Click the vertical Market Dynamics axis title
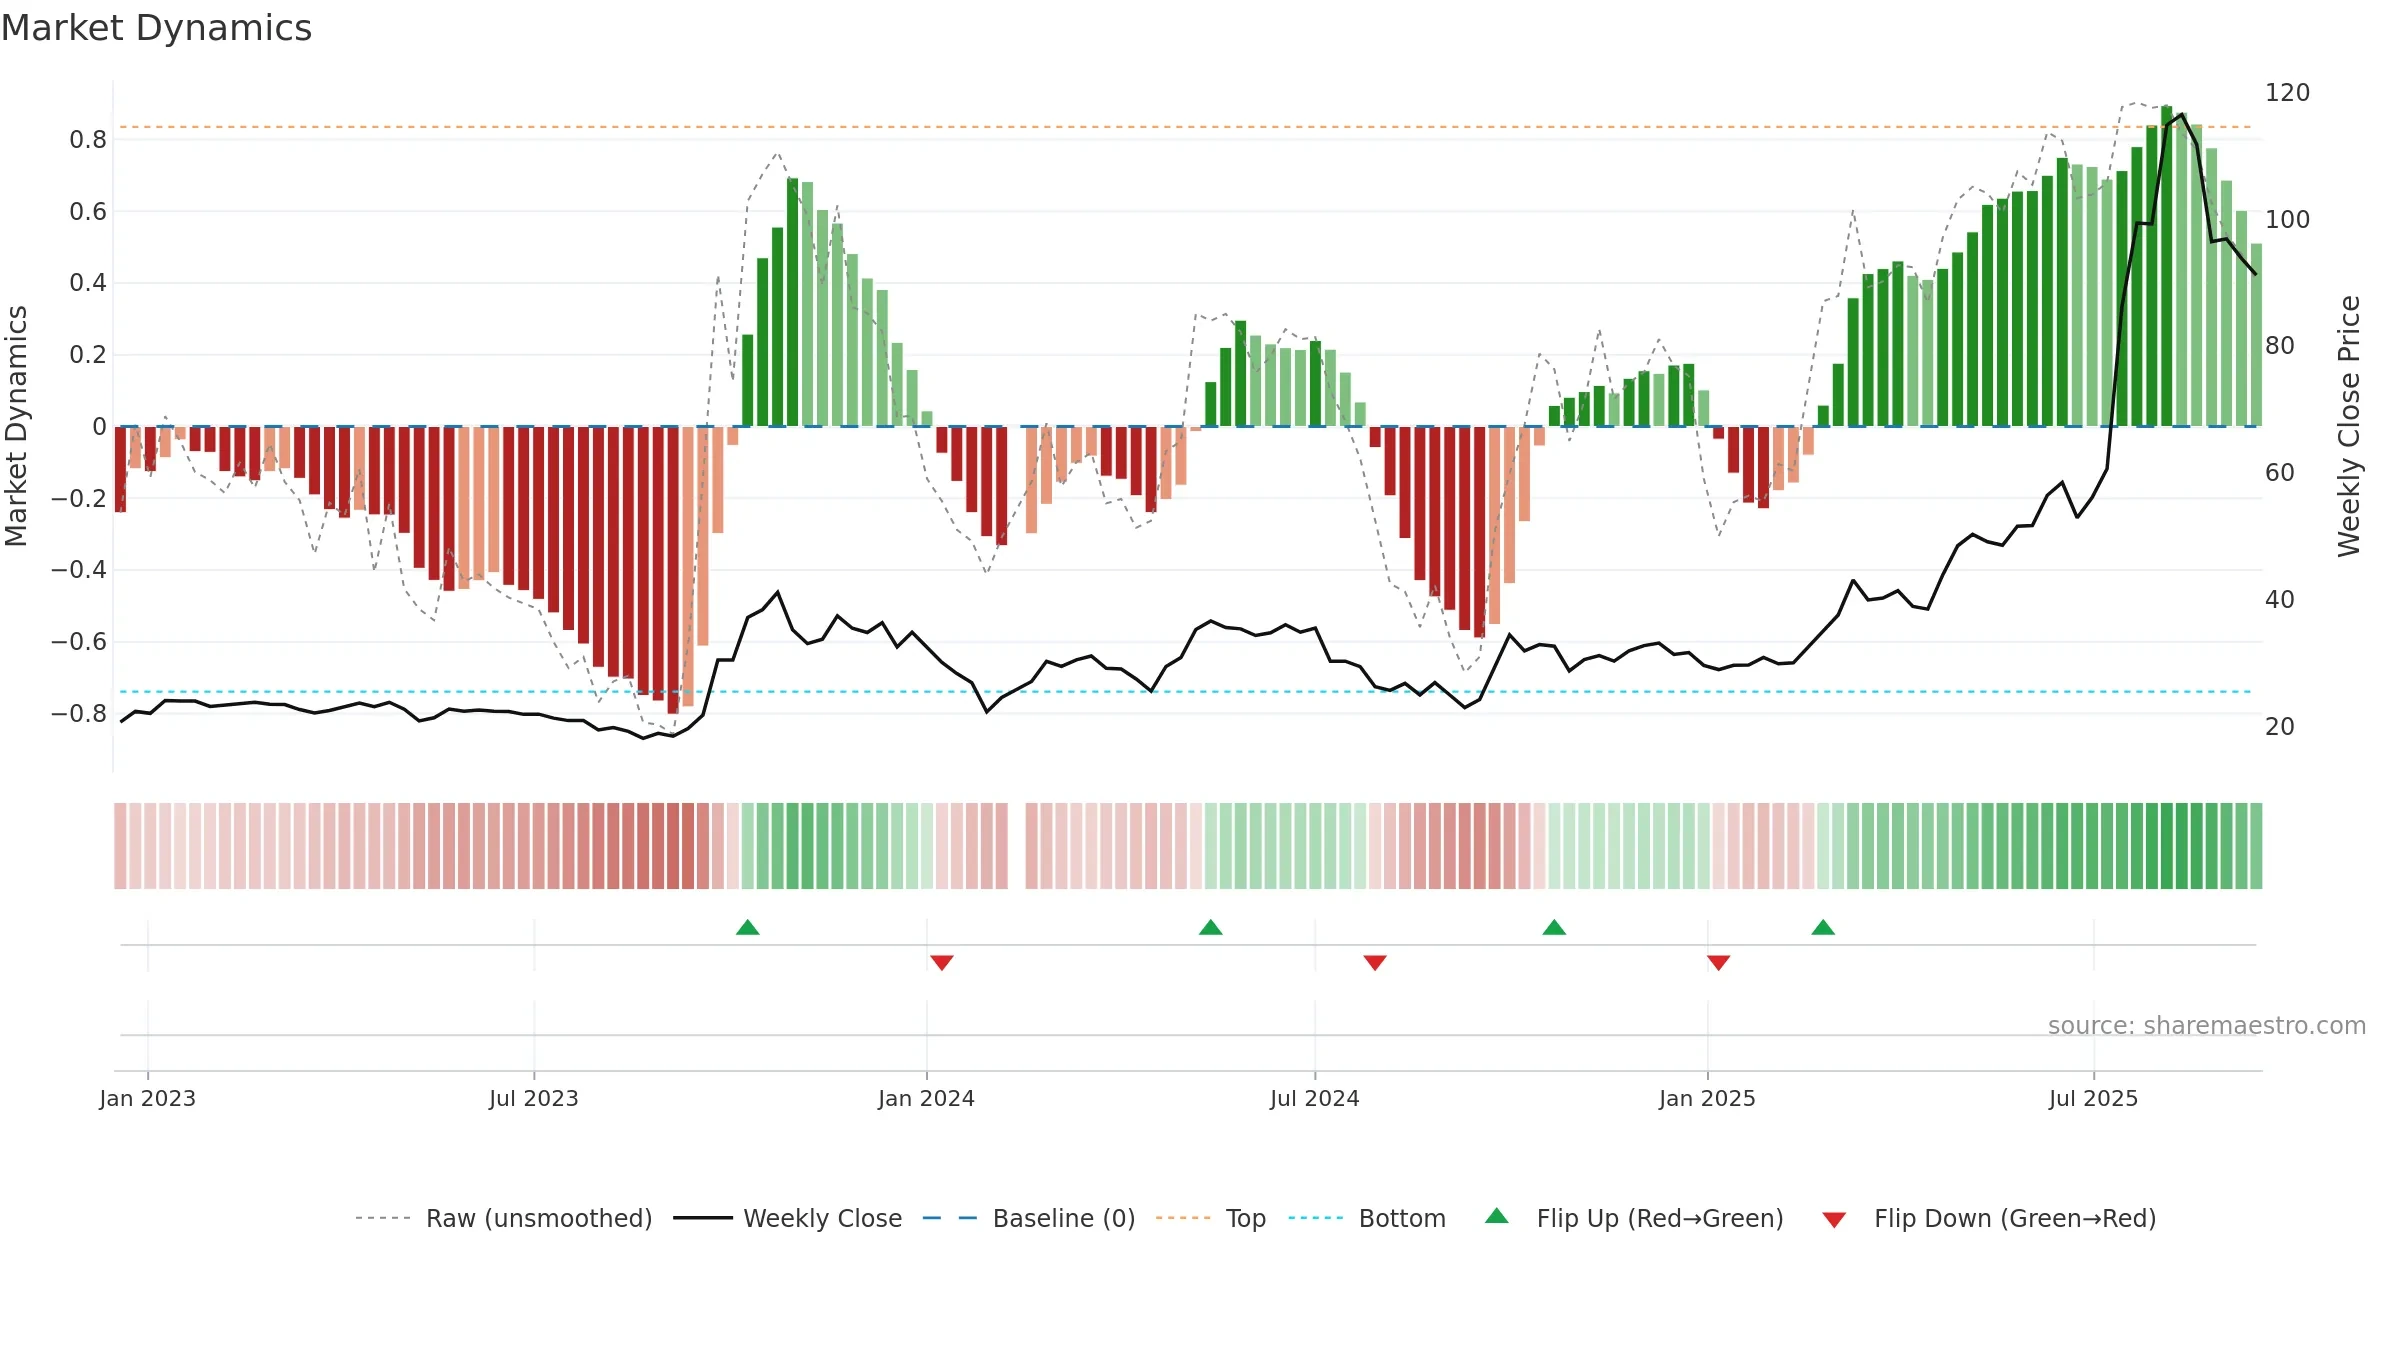This screenshot has height=1350, width=2400. coord(16,426)
